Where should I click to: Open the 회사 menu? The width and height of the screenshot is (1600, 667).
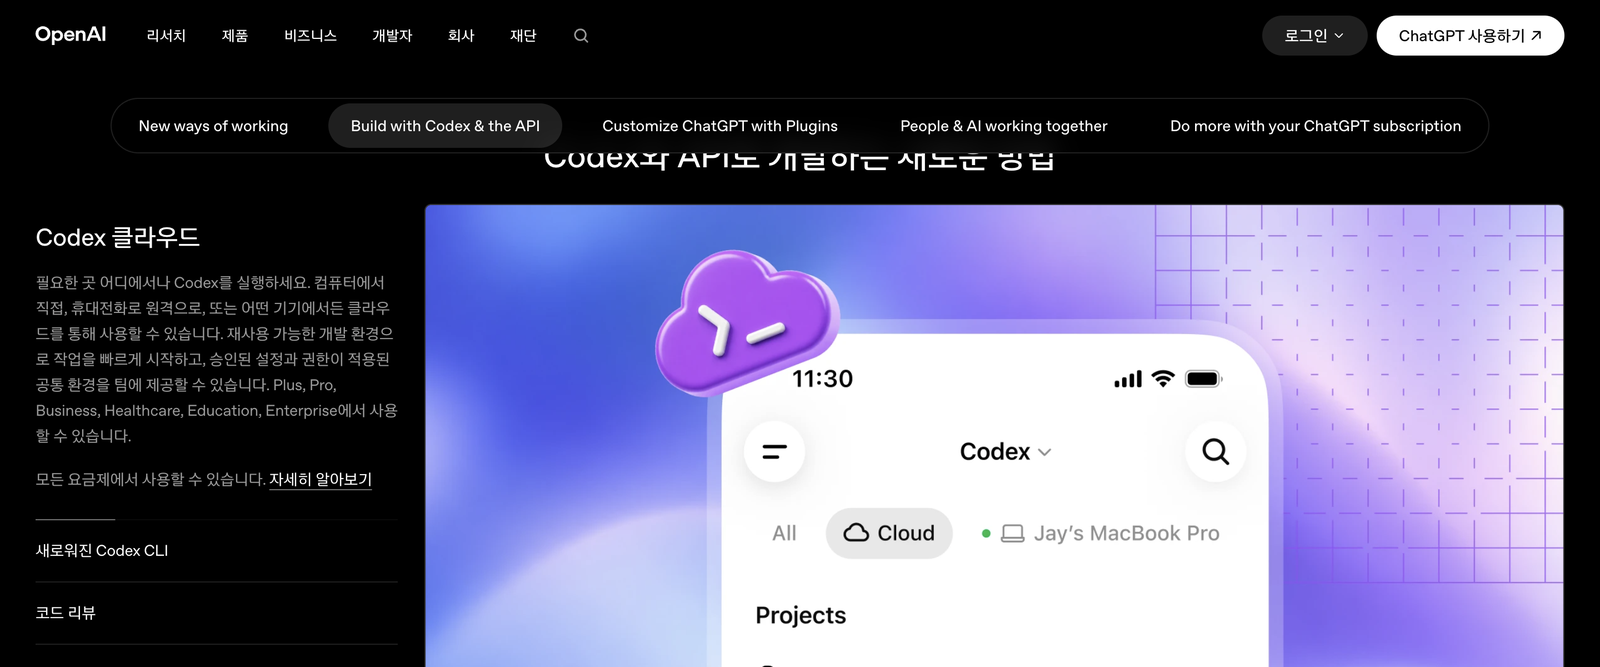pyautogui.click(x=461, y=36)
